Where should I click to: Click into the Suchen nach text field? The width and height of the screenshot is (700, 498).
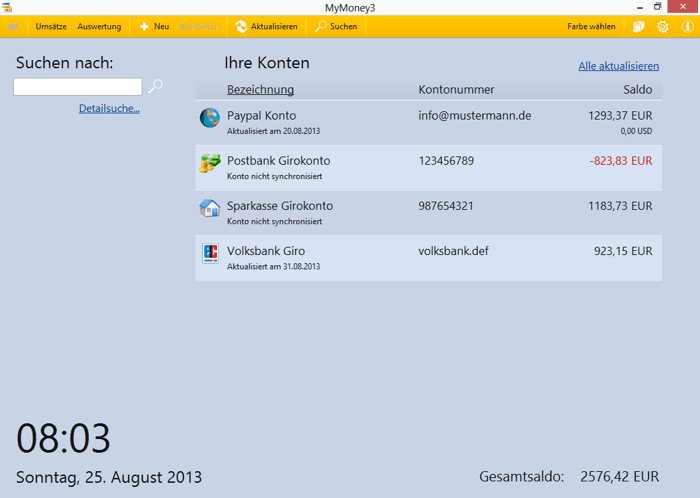click(78, 87)
